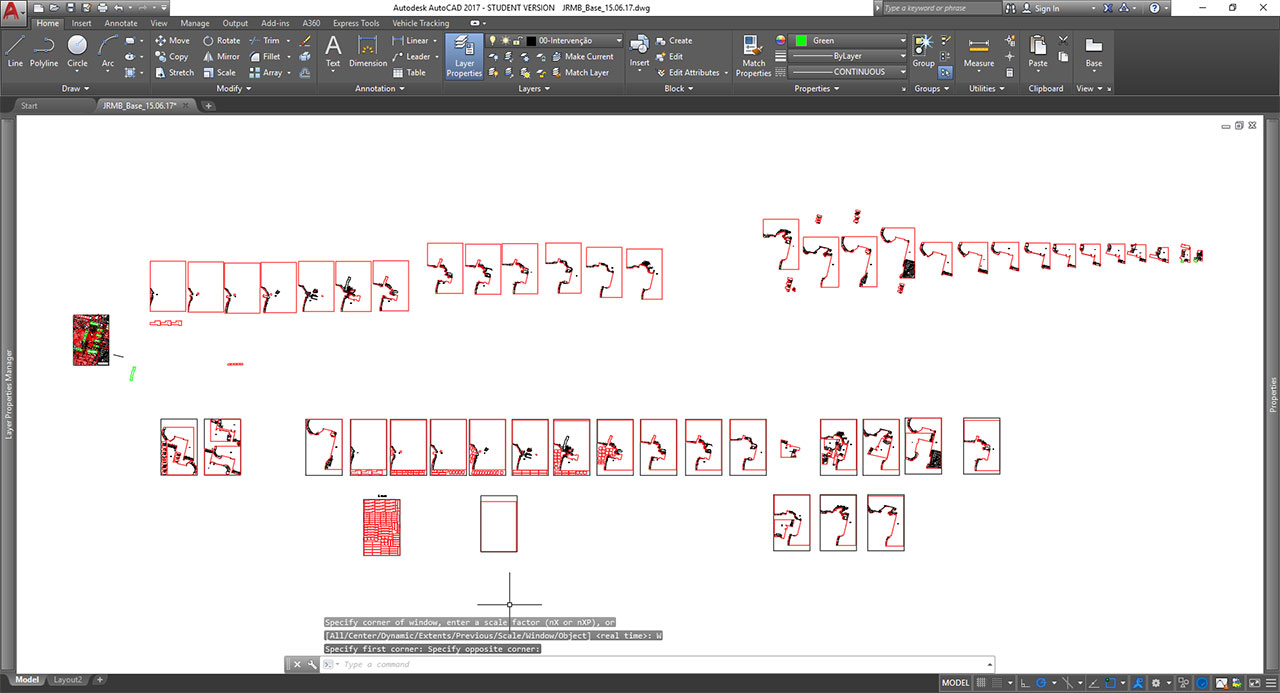Click the Plot printer icon
1280x693 pixels.
[103, 7]
